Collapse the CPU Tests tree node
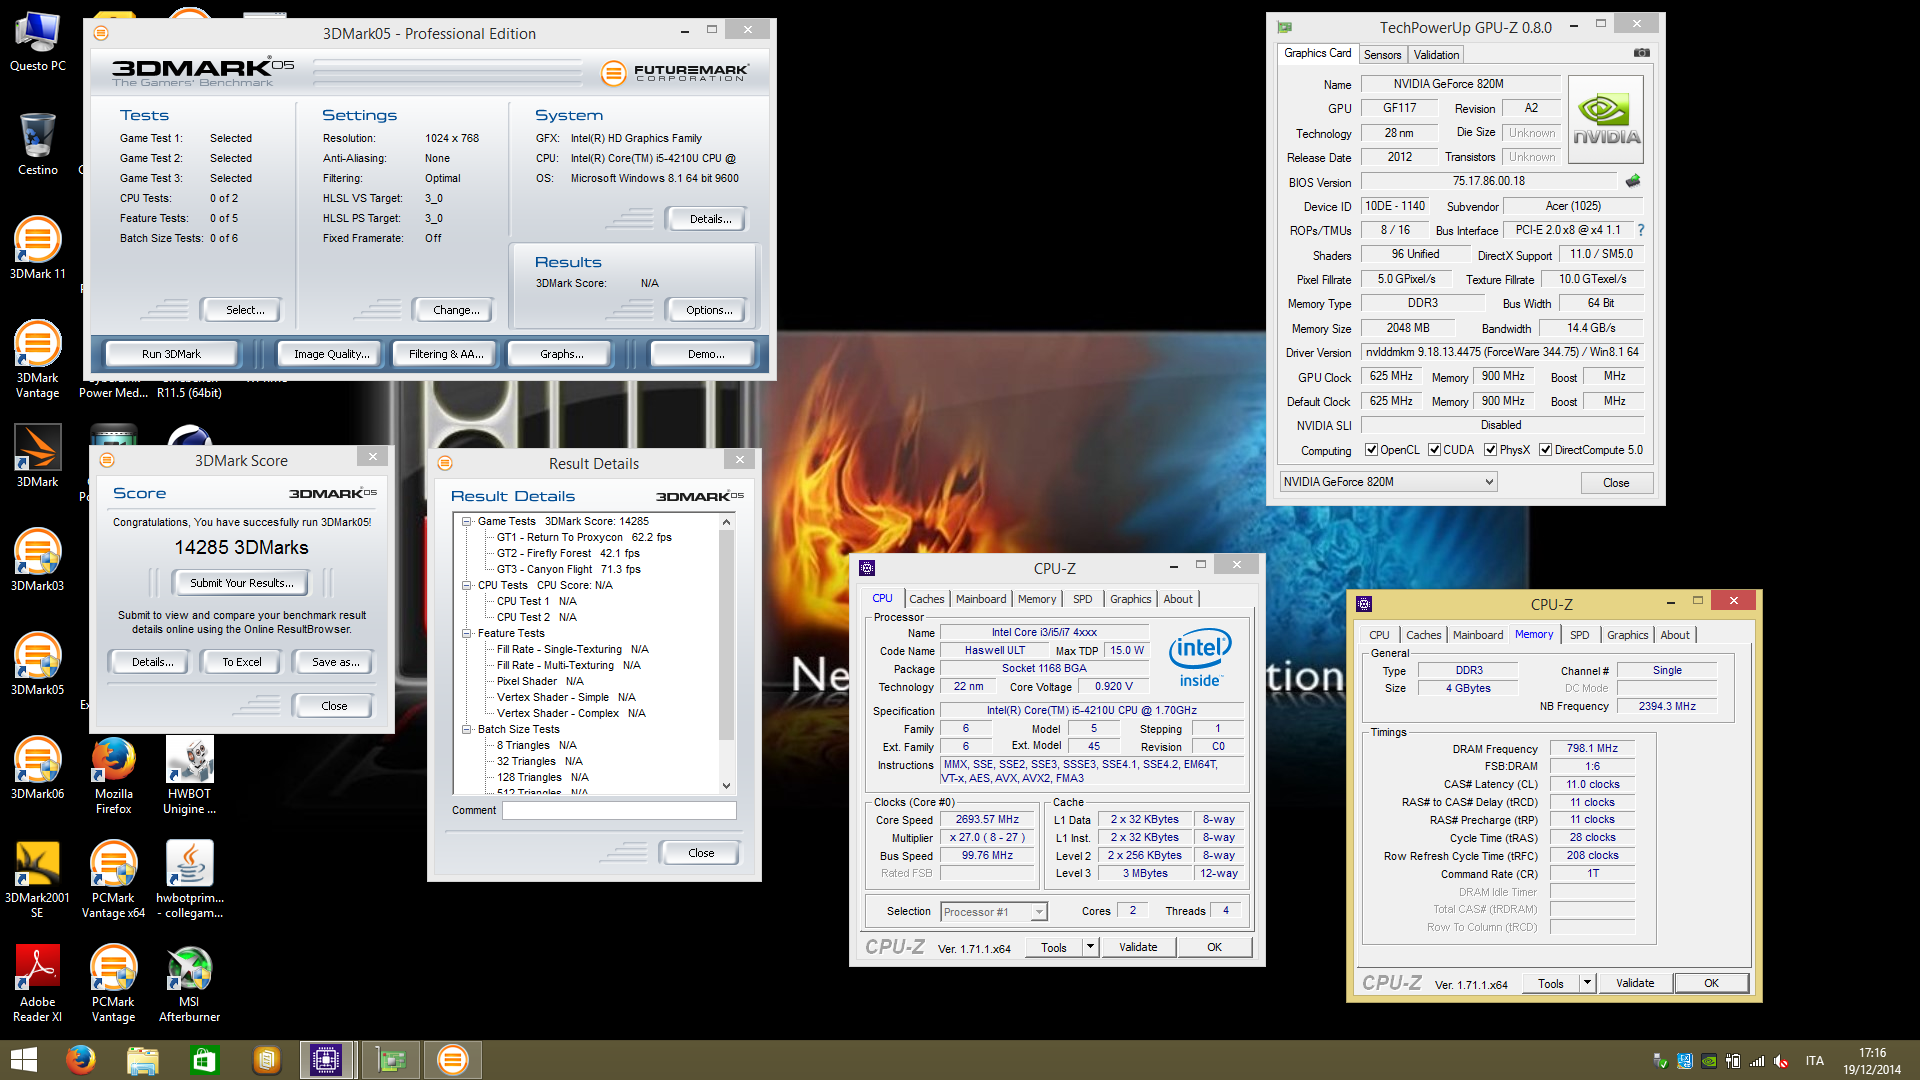1920x1080 pixels. click(x=466, y=585)
